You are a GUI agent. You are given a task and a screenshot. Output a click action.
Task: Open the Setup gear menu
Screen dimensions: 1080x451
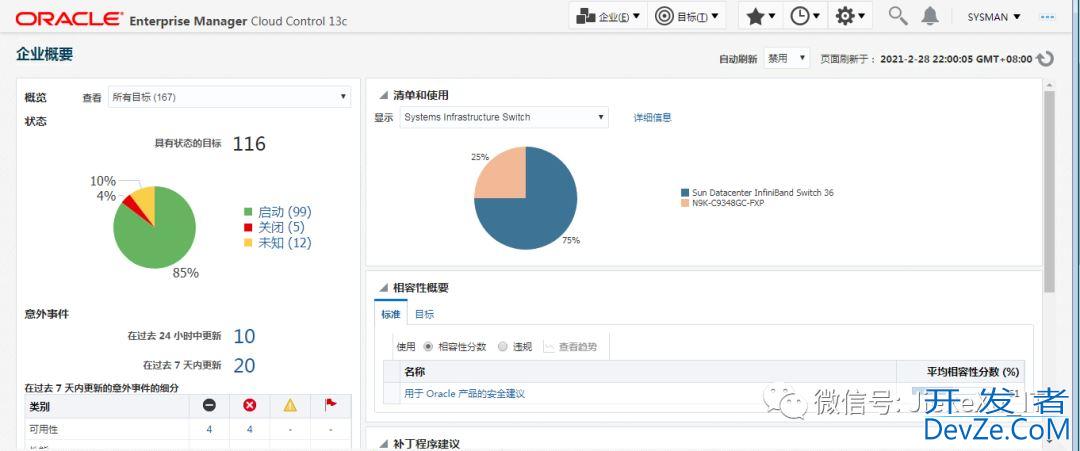tap(849, 17)
